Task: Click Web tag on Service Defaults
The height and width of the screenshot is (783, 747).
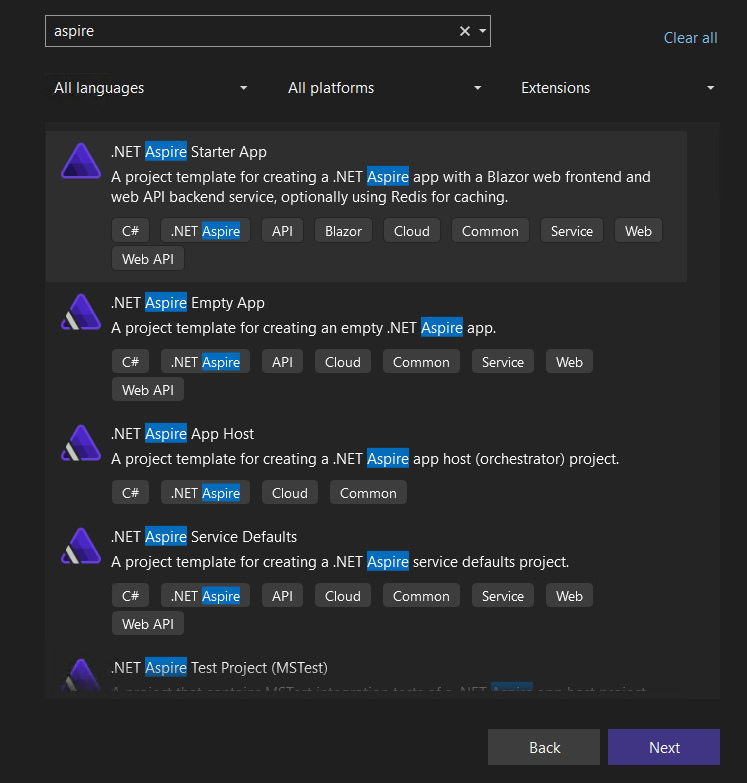Action: pos(569,595)
